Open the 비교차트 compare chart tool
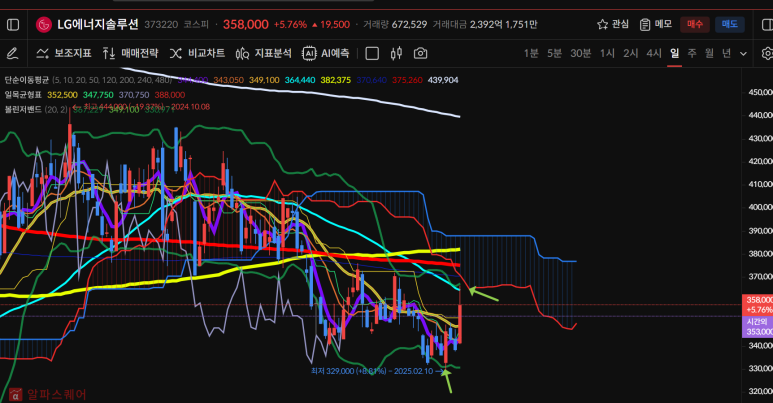 [197, 53]
